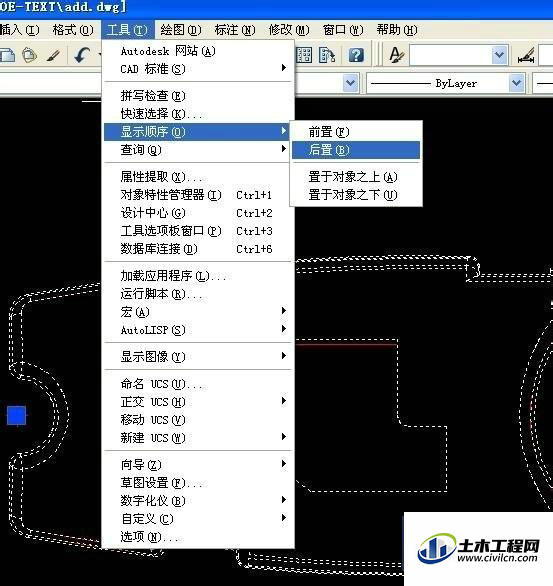Choose 选项 menu item
Image resolution: width=553 pixels, height=586 pixels.
[x=197, y=537]
